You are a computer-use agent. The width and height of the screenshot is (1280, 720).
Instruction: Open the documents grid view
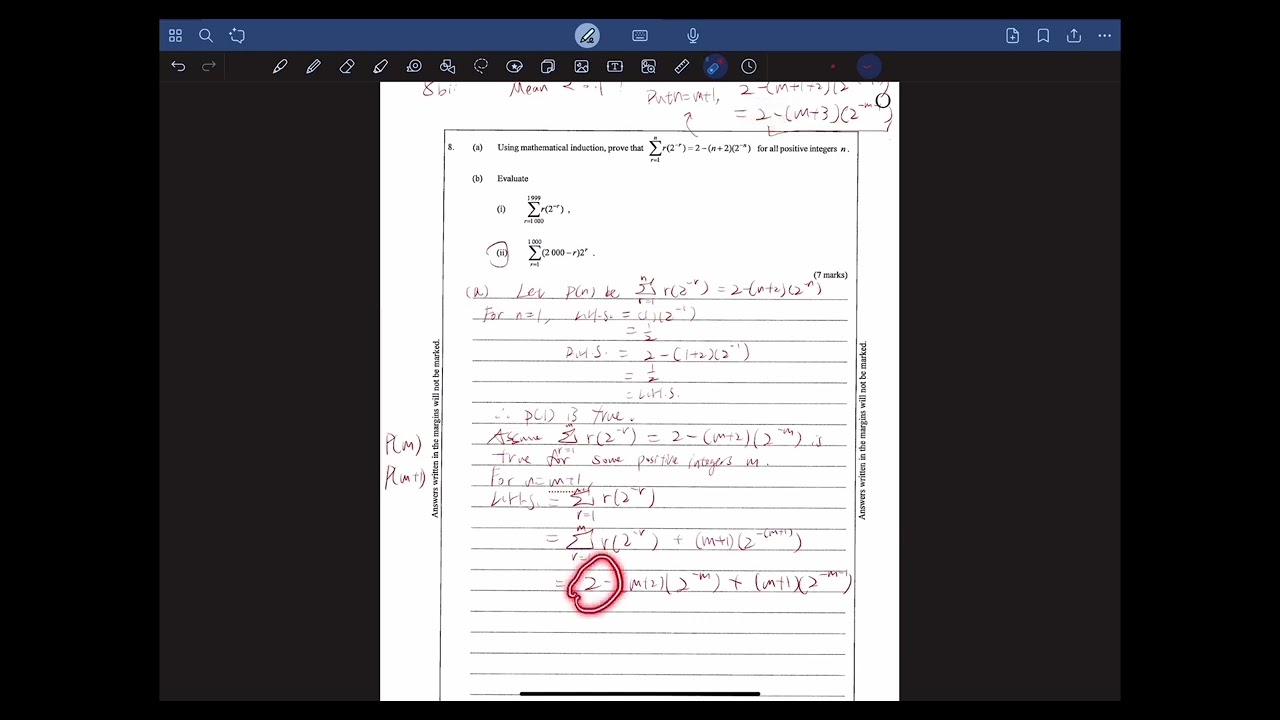(175, 36)
